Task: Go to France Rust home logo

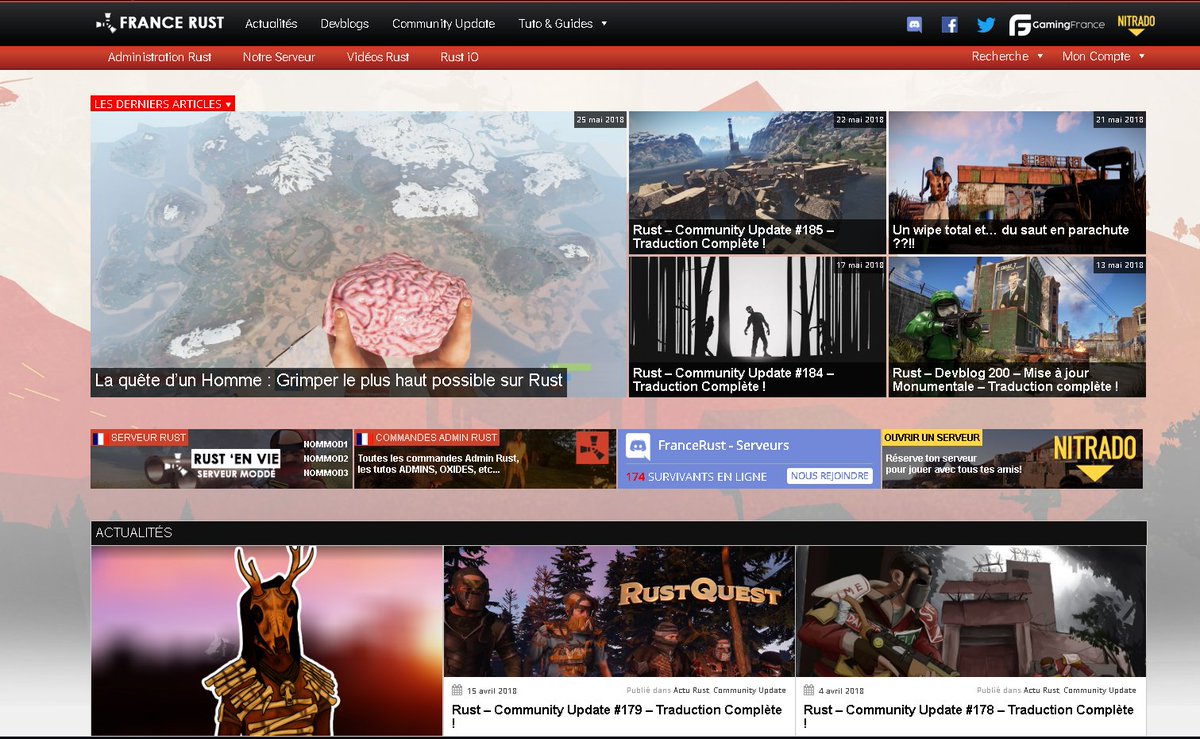Action: tap(160, 22)
